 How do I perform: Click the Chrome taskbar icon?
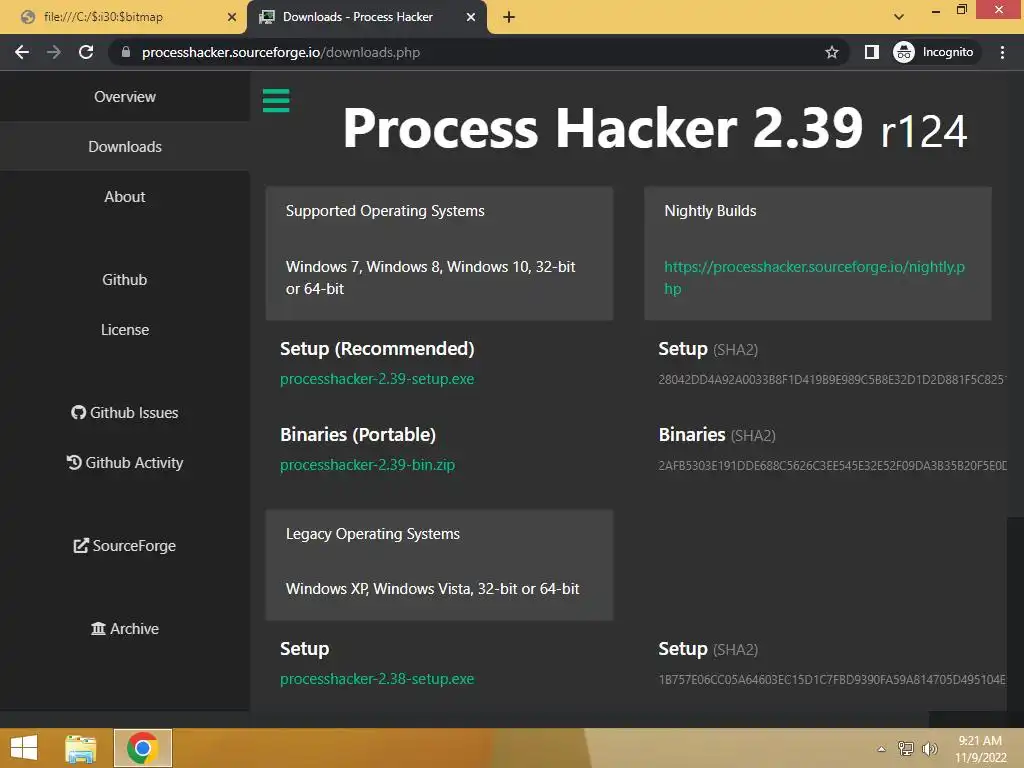coord(142,748)
